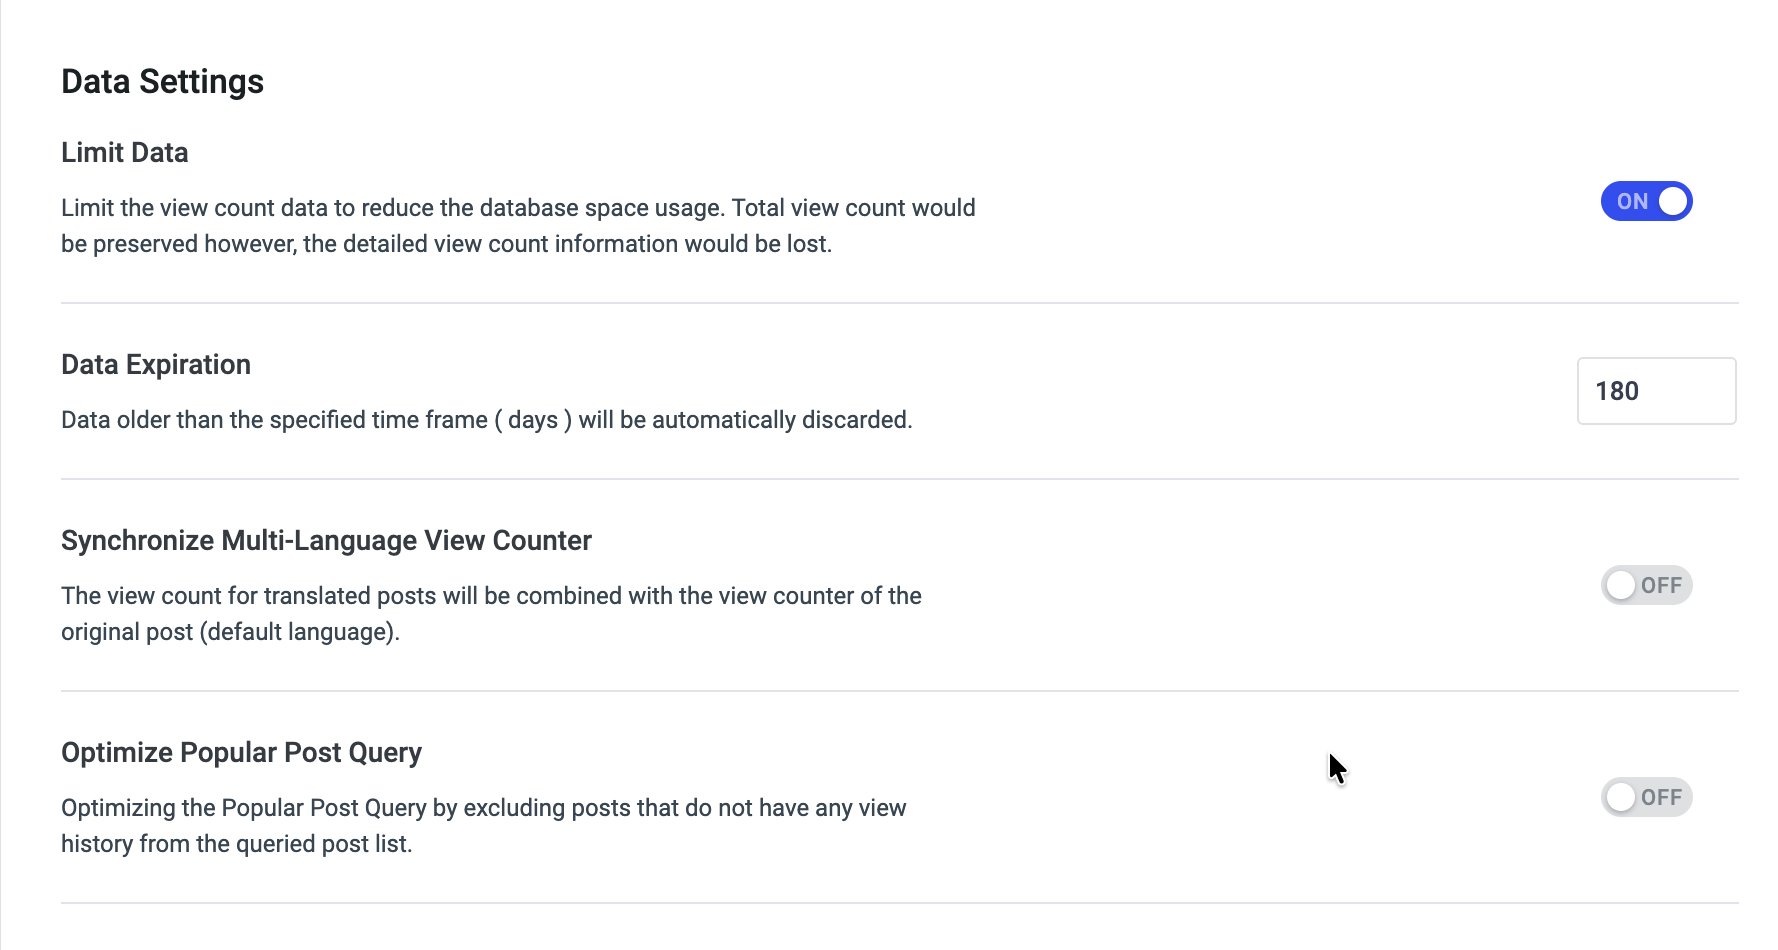The width and height of the screenshot is (1778, 950).
Task: Click the Popular Post Query description paragraph
Action: click(x=484, y=826)
